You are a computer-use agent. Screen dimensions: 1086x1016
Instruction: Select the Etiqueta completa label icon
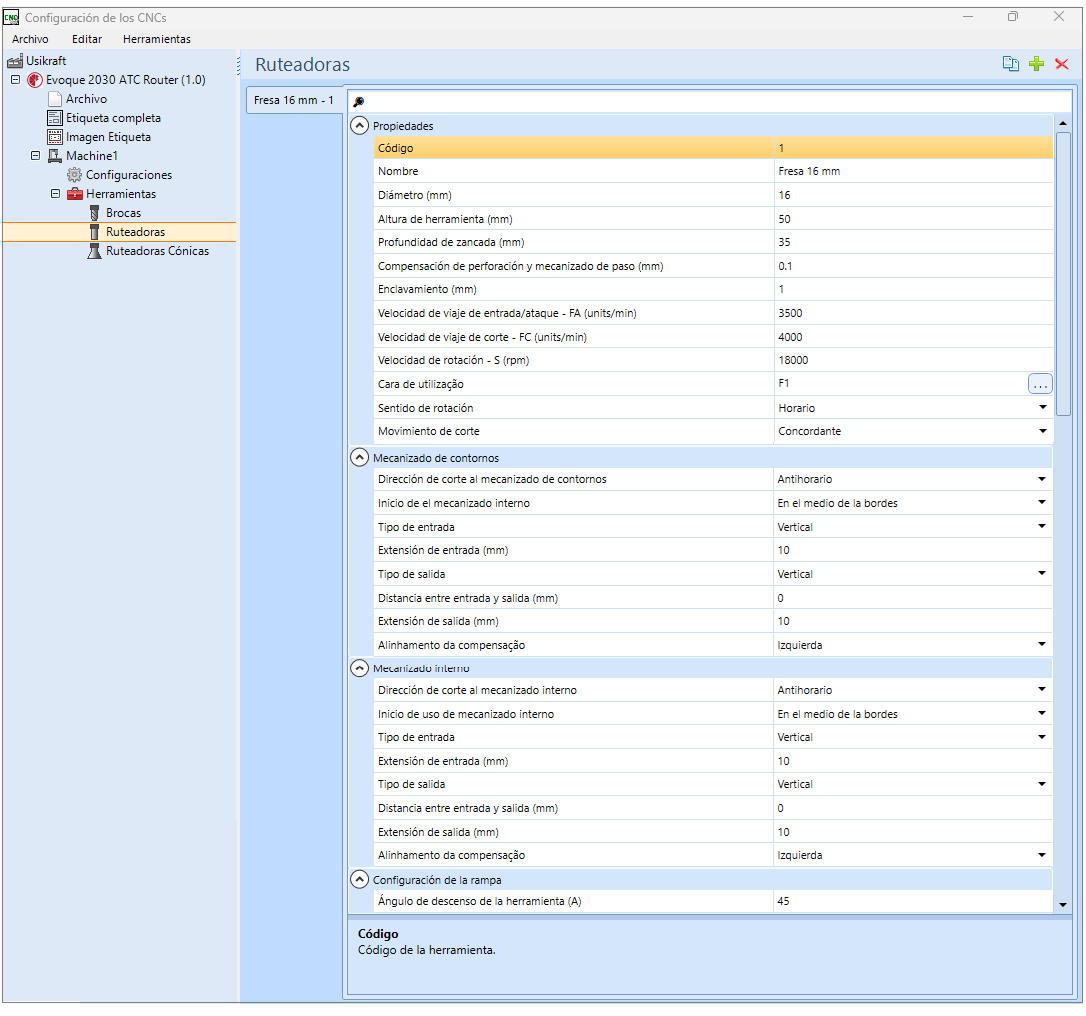pyautogui.click(x=55, y=118)
